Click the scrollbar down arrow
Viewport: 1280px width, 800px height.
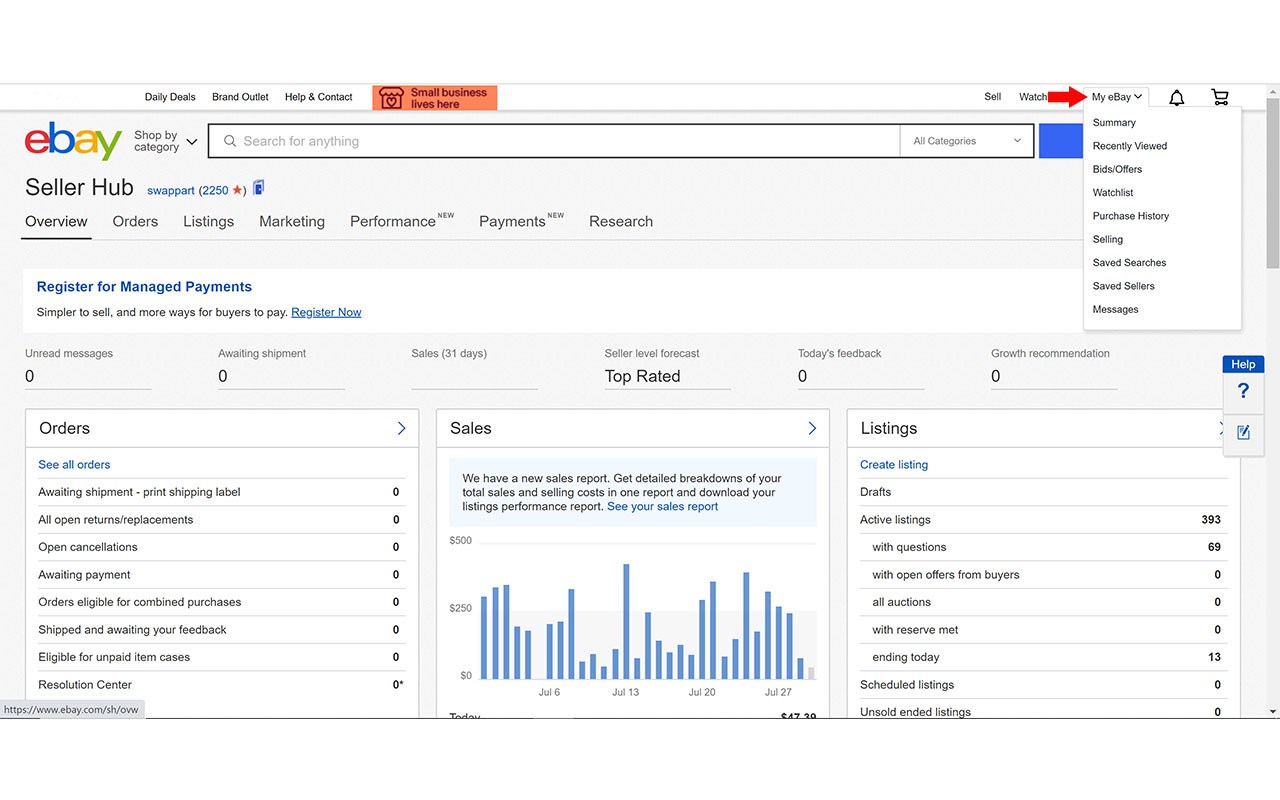(x=1272, y=711)
